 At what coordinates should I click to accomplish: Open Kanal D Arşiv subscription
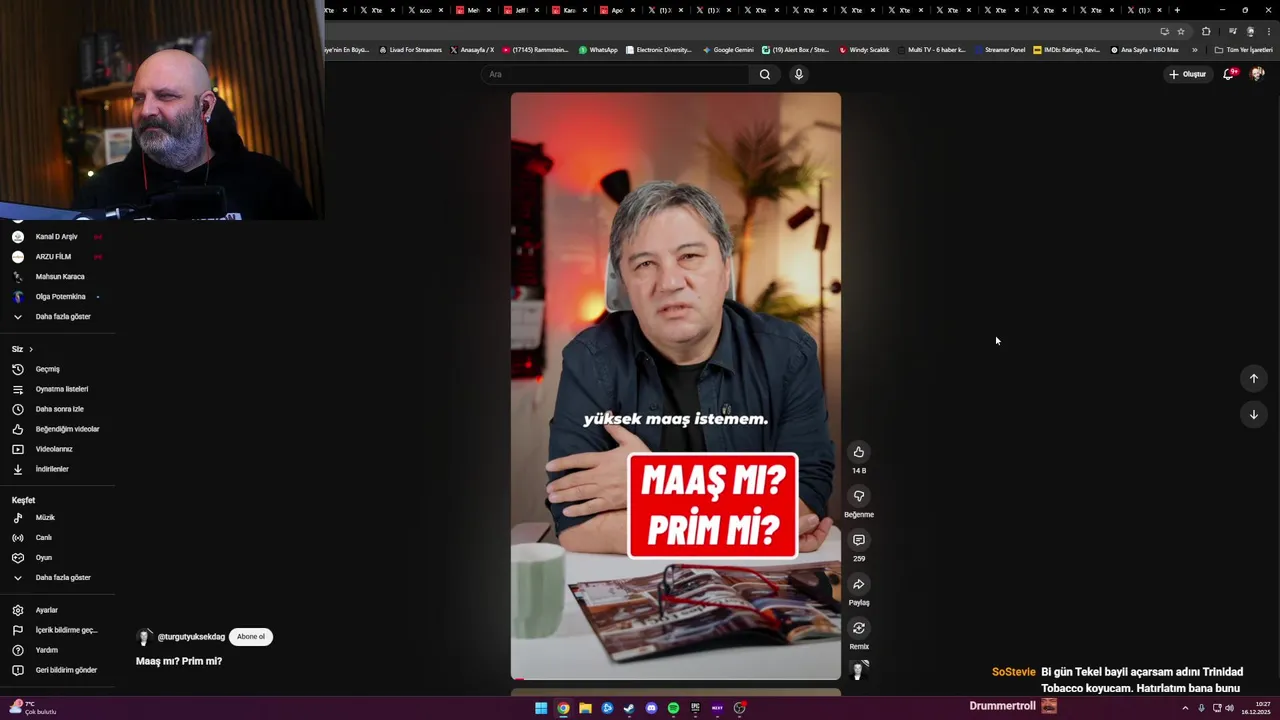58,237
